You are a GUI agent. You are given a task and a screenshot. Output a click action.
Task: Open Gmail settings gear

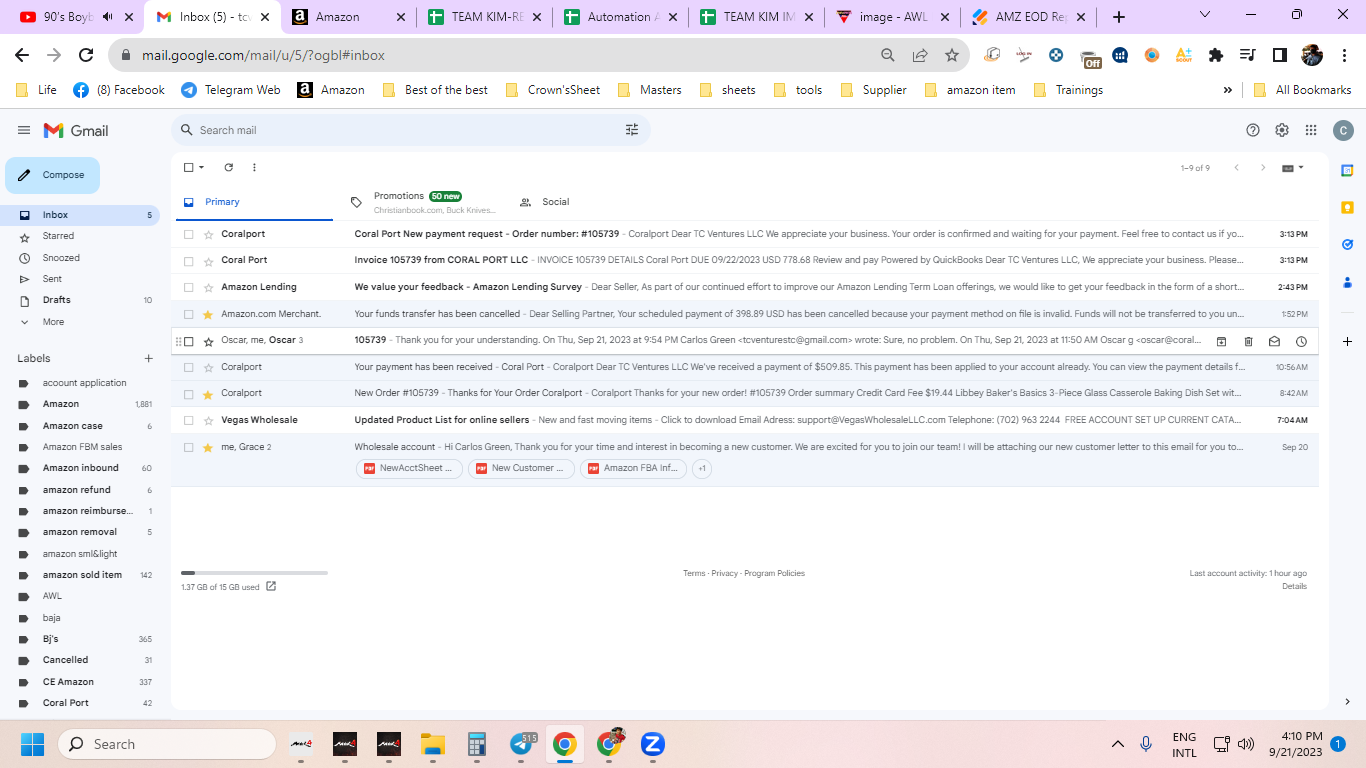[1282, 130]
